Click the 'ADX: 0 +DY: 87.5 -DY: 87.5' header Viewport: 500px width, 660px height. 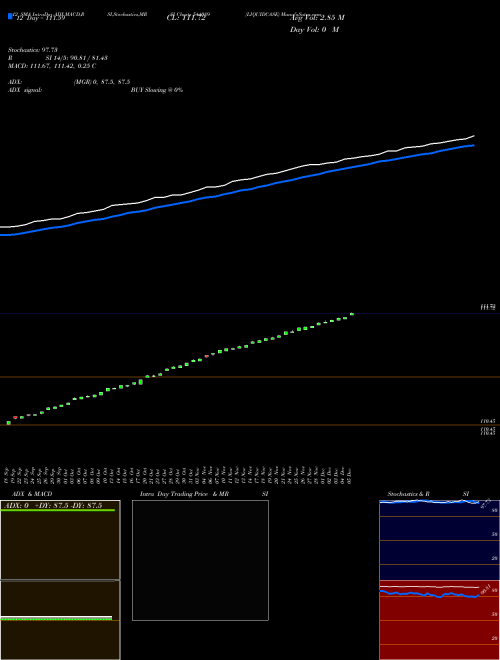[54, 505]
